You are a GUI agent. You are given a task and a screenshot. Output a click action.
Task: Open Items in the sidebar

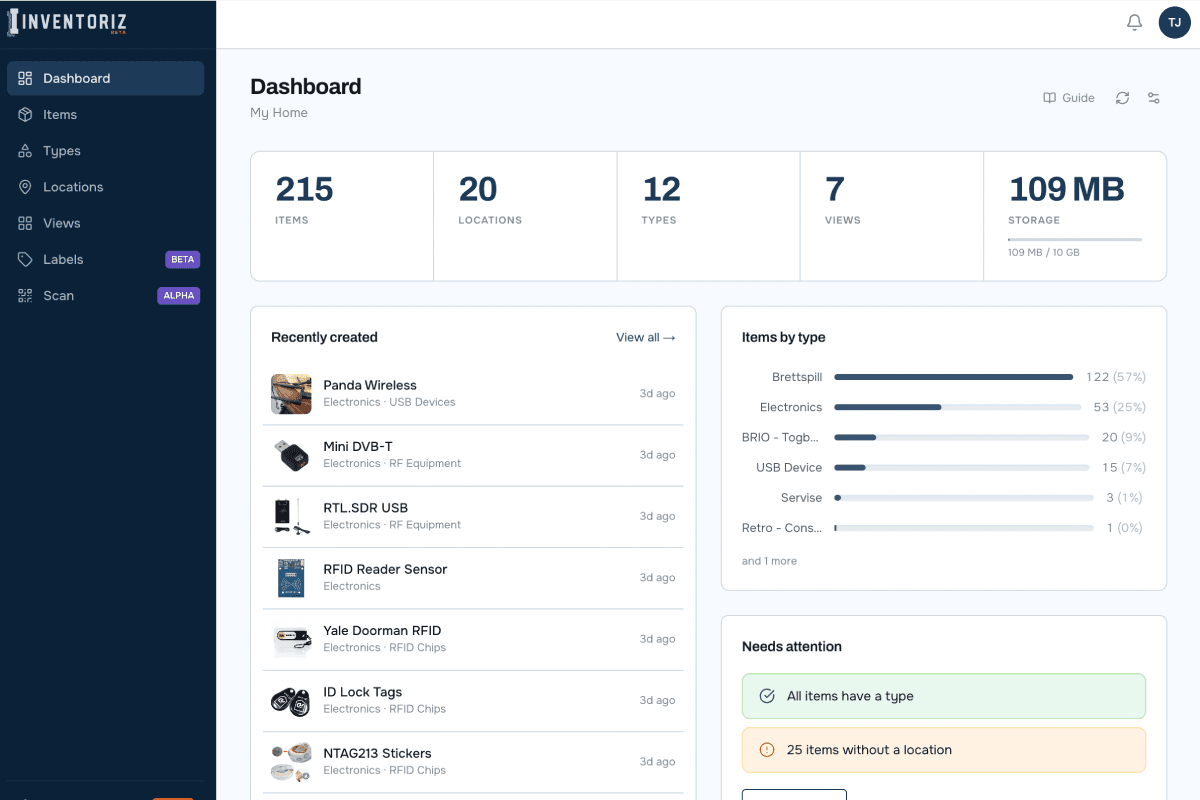click(106, 115)
